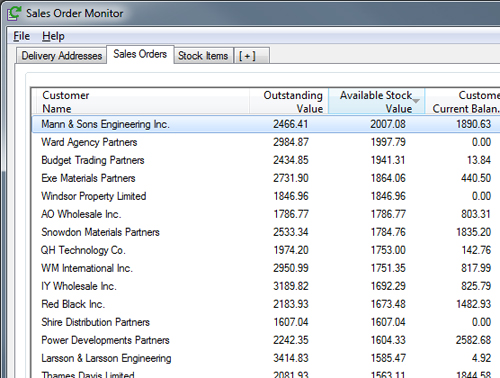Click outstanding value 2183.93
The height and width of the screenshot is (378, 500).
coord(291,304)
